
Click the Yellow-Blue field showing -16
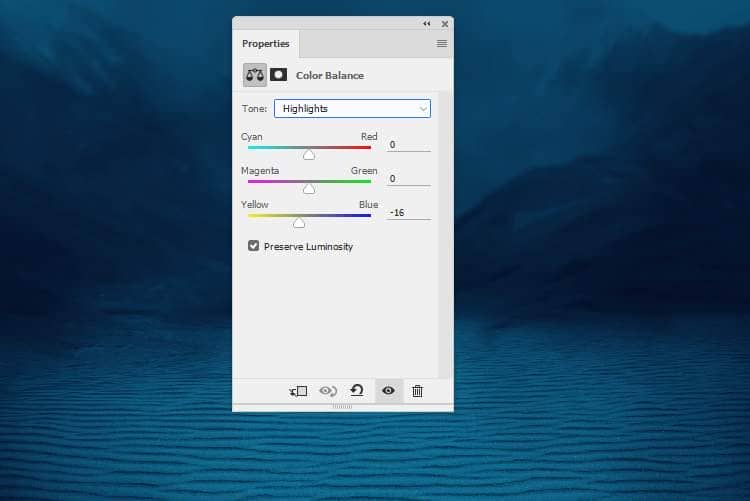(409, 213)
